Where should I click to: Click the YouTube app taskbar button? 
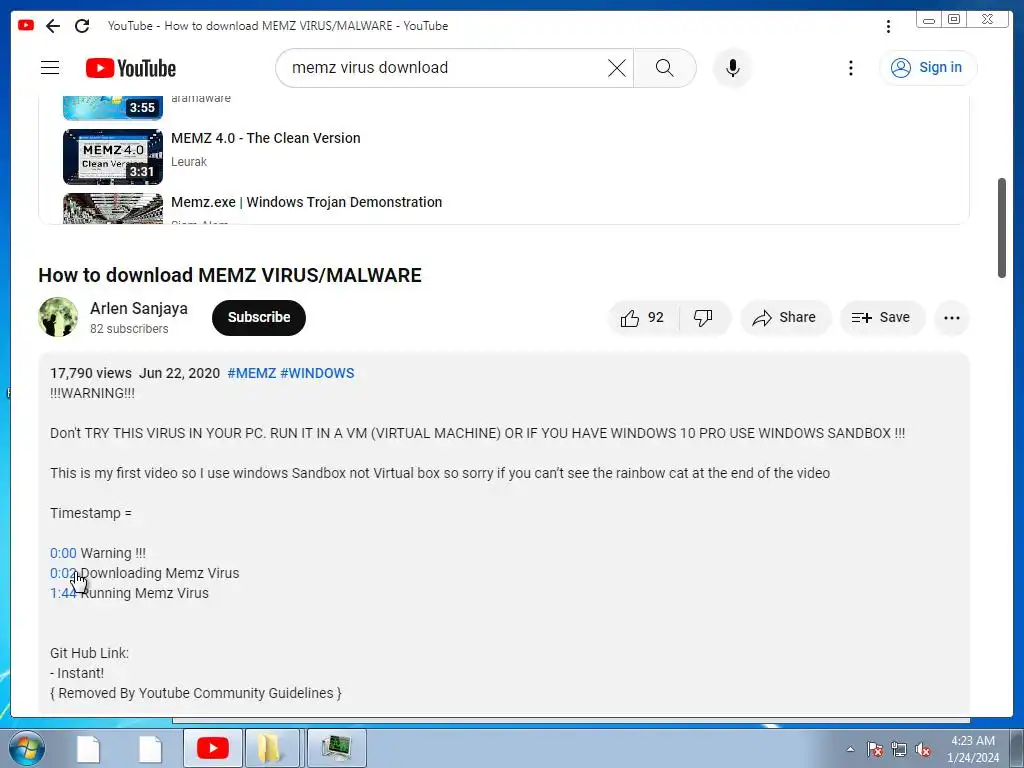pyautogui.click(x=213, y=748)
